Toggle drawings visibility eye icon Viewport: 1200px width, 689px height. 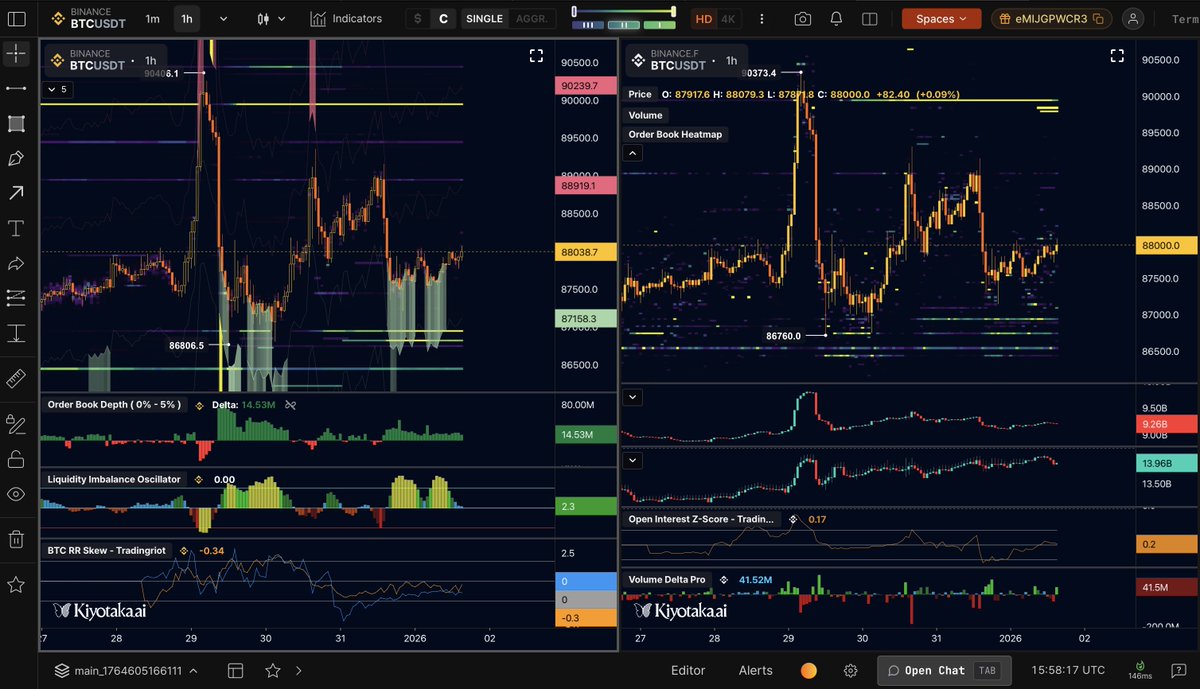(16, 494)
